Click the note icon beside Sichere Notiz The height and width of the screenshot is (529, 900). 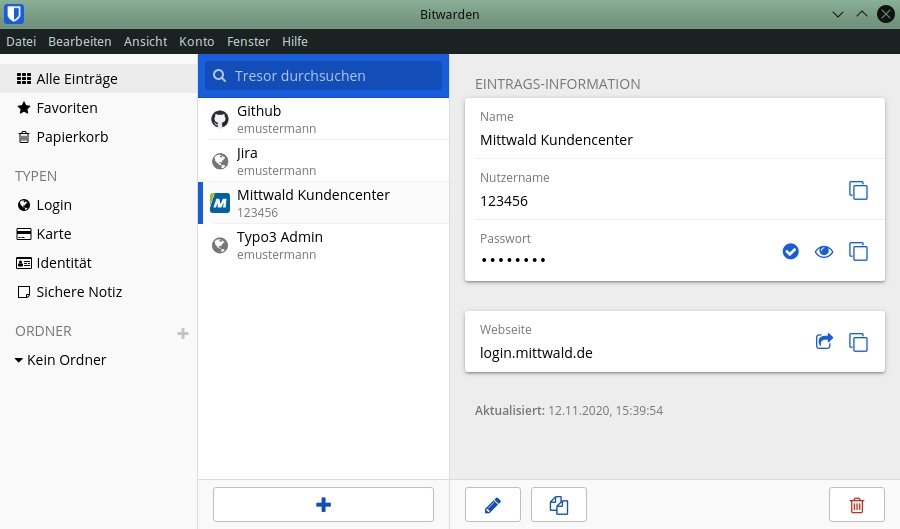pos(24,292)
